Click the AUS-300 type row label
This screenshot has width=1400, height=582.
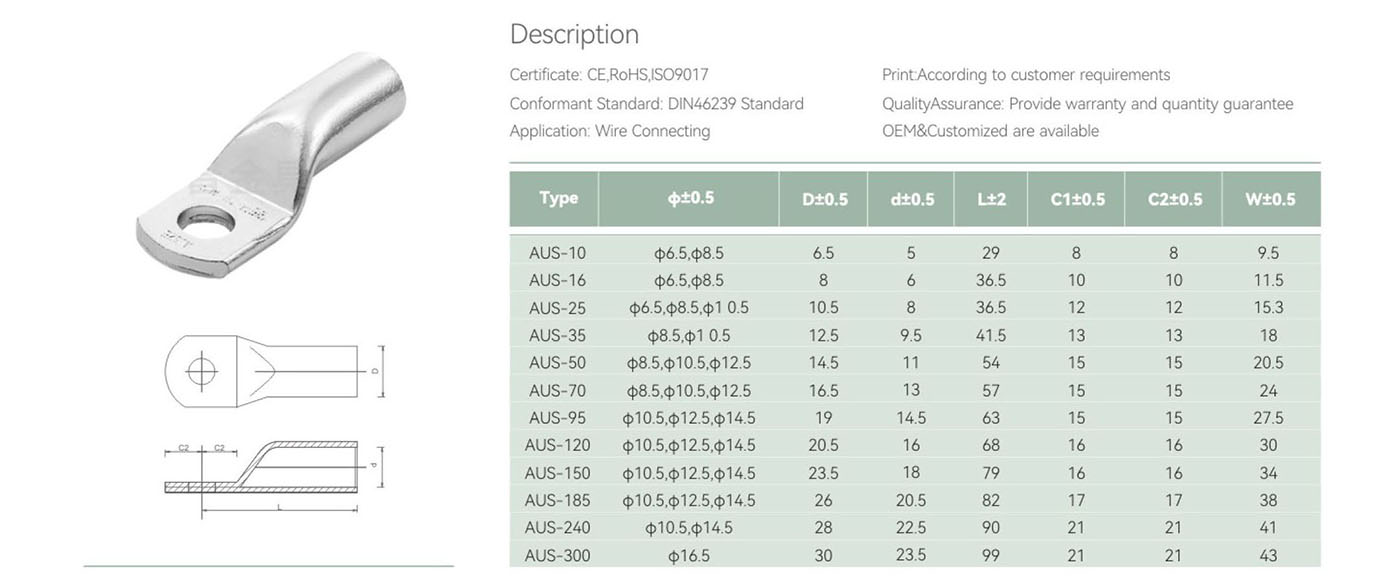coord(557,556)
